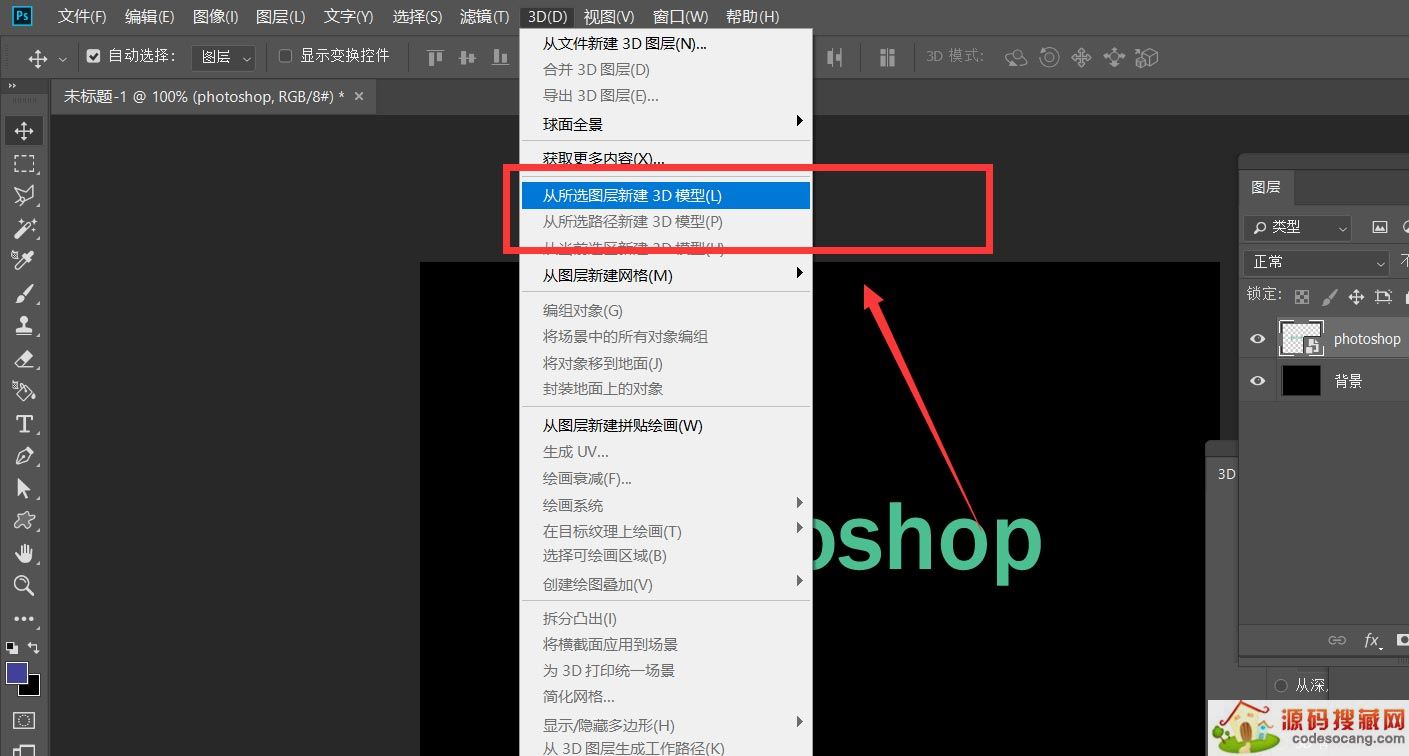The height and width of the screenshot is (756, 1409).
Task: Expand the collapsed toolbox double-arrow
Action: (13, 87)
